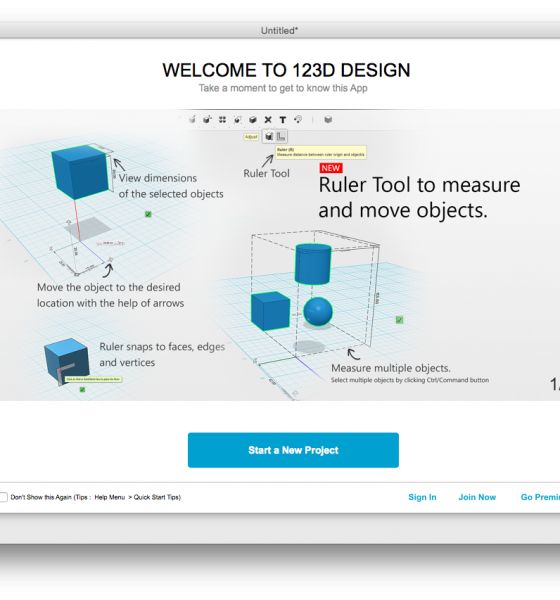The height and width of the screenshot is (600, 560).
Task: Tick the Don't Show this Again checkbox
Action: pos(3,497)
